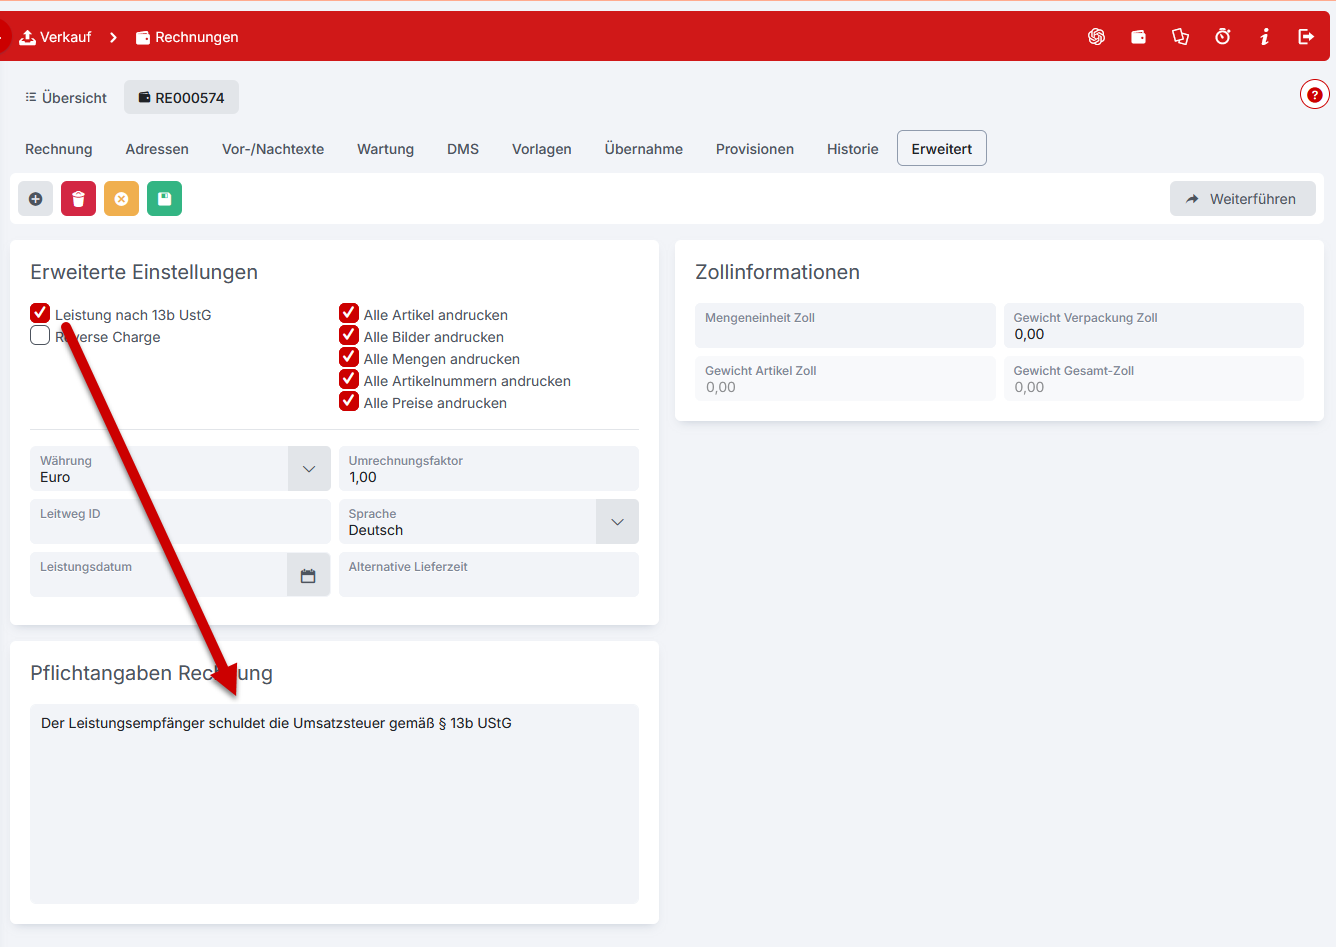Expand the Sprache dropdown
This screenshot has width=1336, height=947.
pos(617,522)
